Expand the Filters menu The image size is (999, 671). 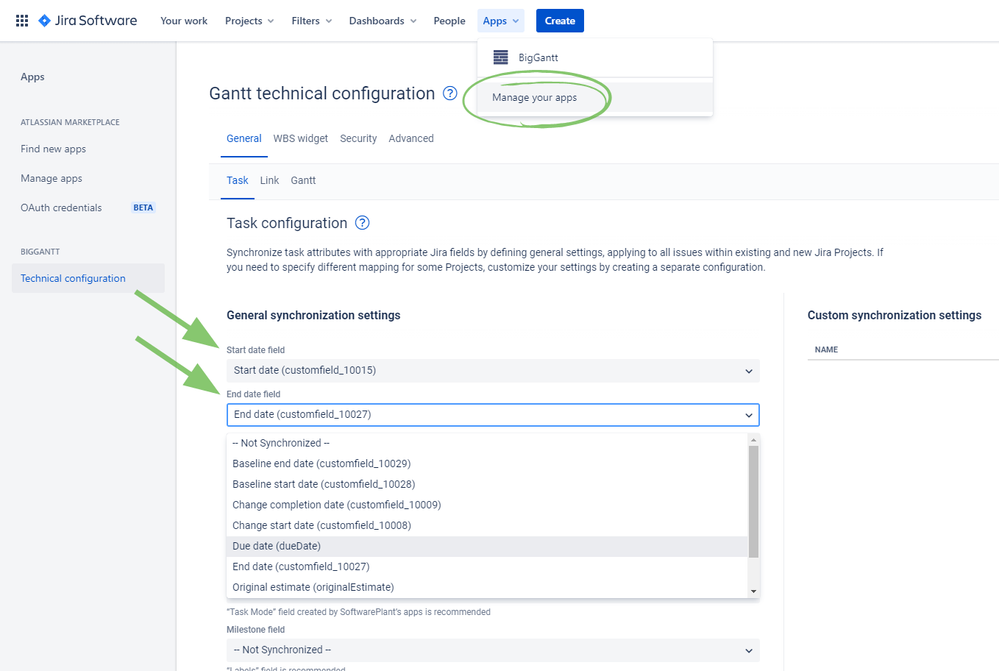[312, 20]
